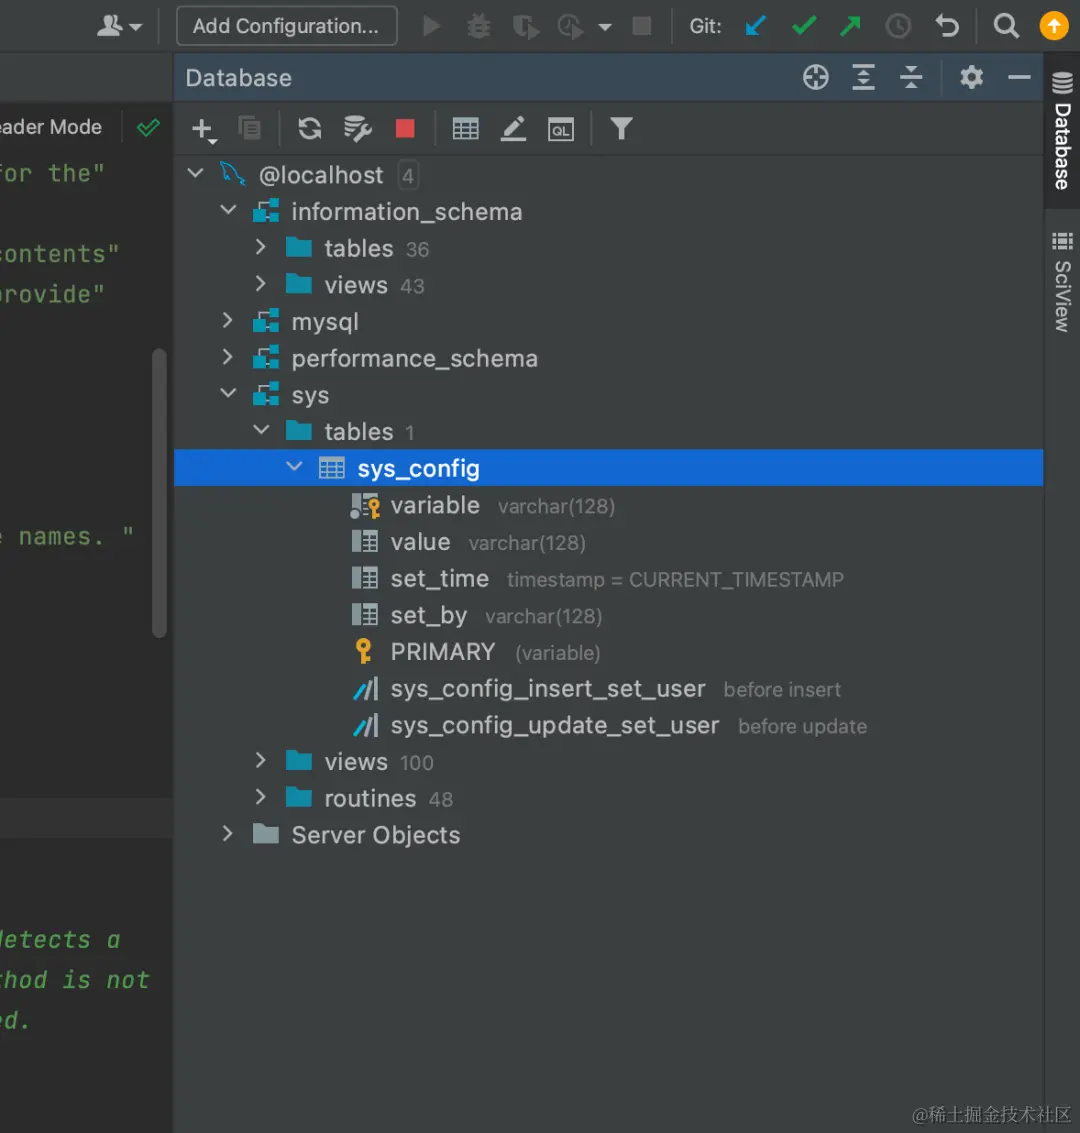This screenshot has width=1080, height=1133.
Task: Click the Filter funnel icon
Action: pos(621,129)
